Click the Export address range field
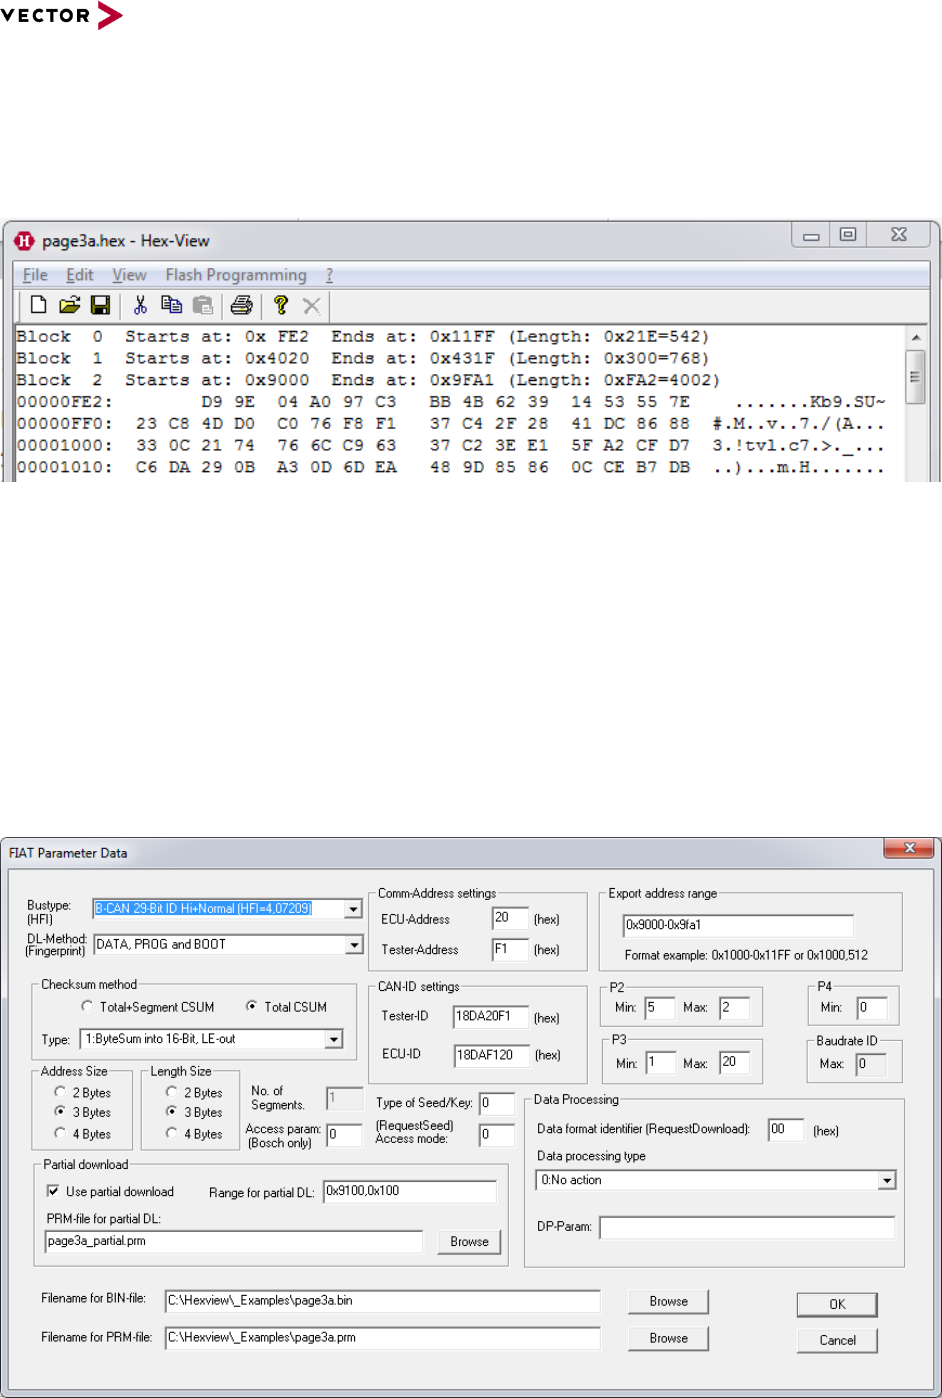942x1398 pixels. (x=738, y=925)
